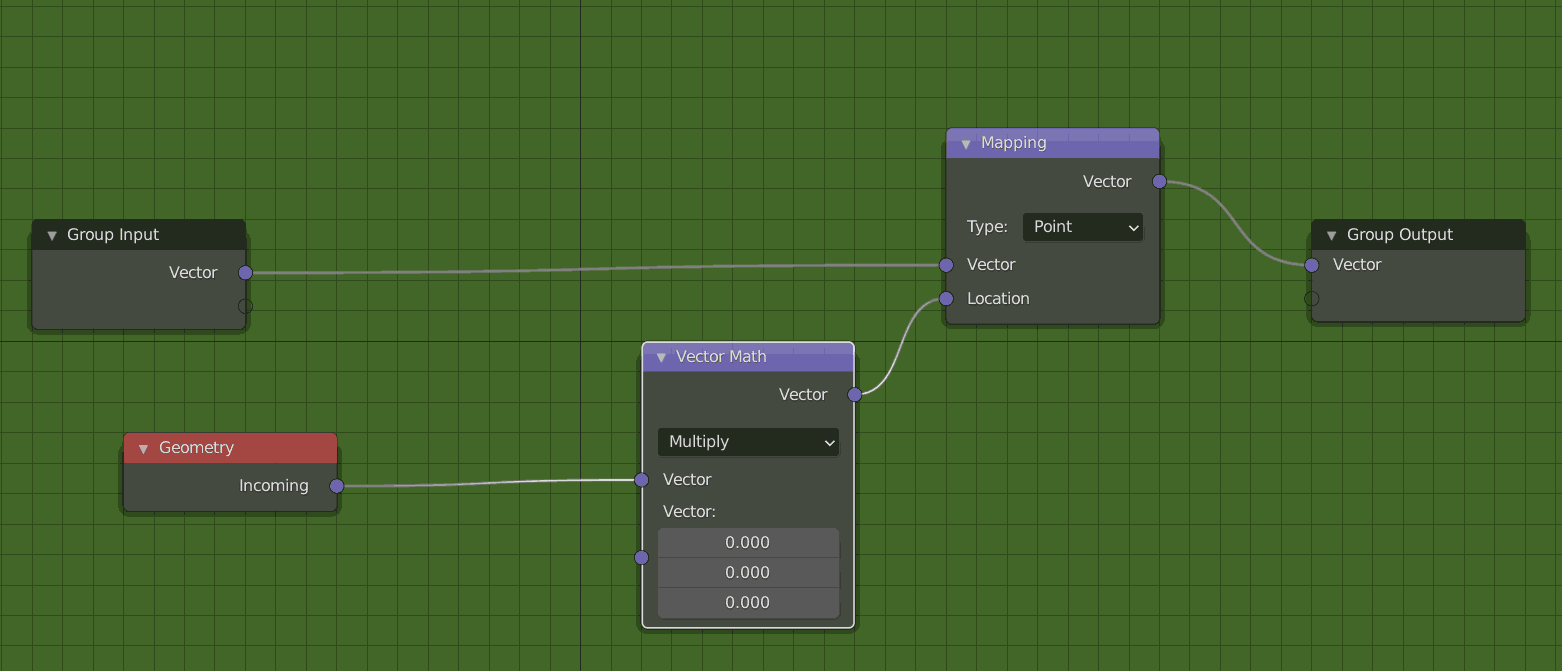The height and width of the screenshot is (671, 1562).
Task: Click the empty socket below Group Output Vector
Action: 1311,297
